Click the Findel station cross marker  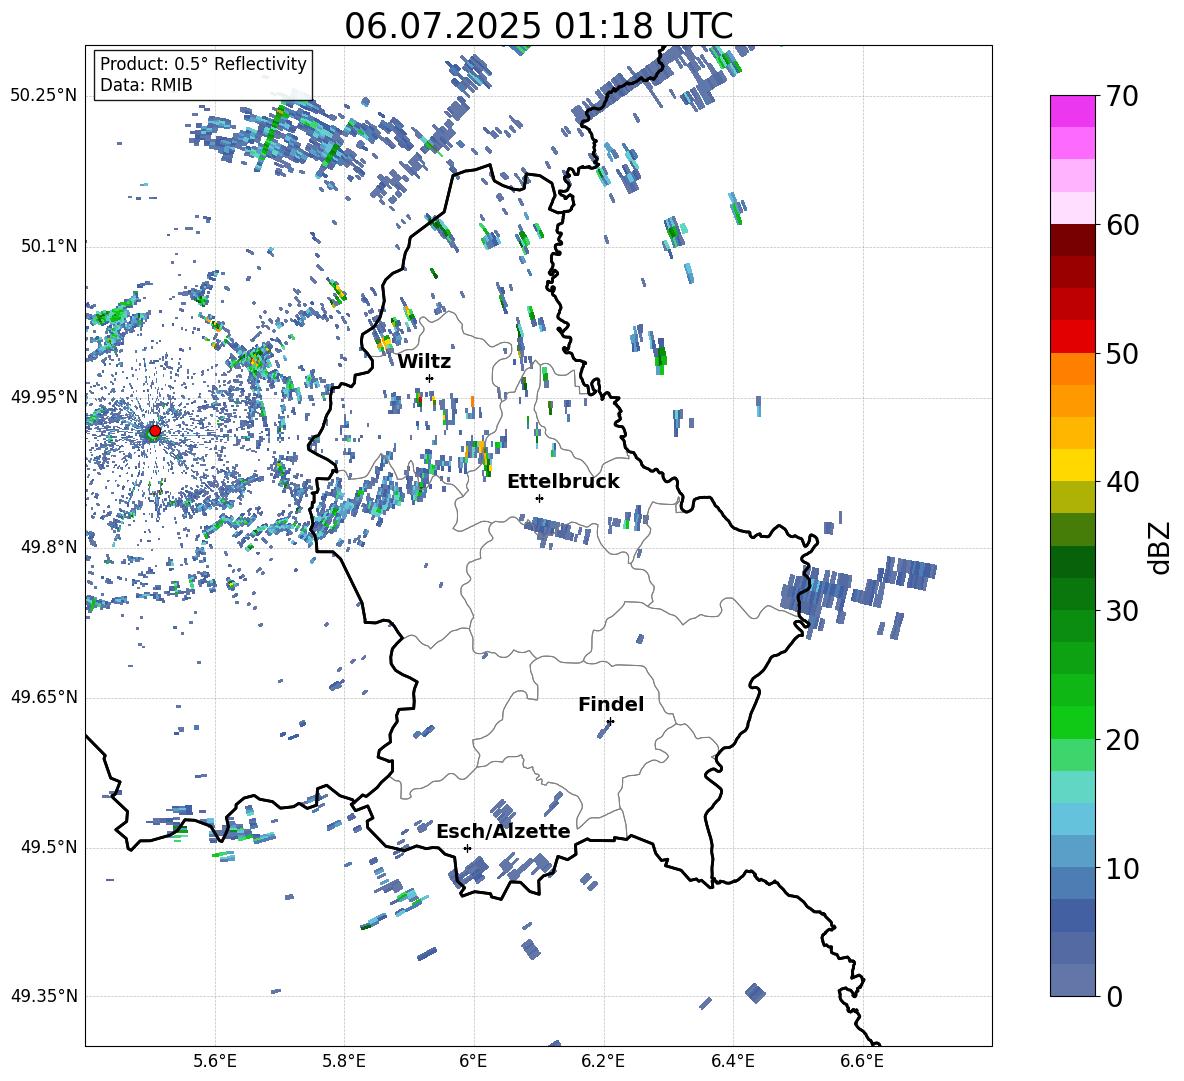(x=610, y=721)
